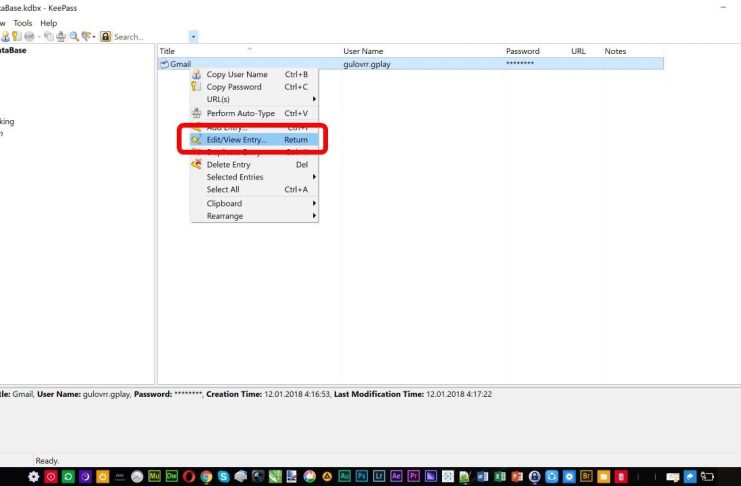Screen dimensions: 741x486
Task: Open the Help menu
Action: (48, 23)
